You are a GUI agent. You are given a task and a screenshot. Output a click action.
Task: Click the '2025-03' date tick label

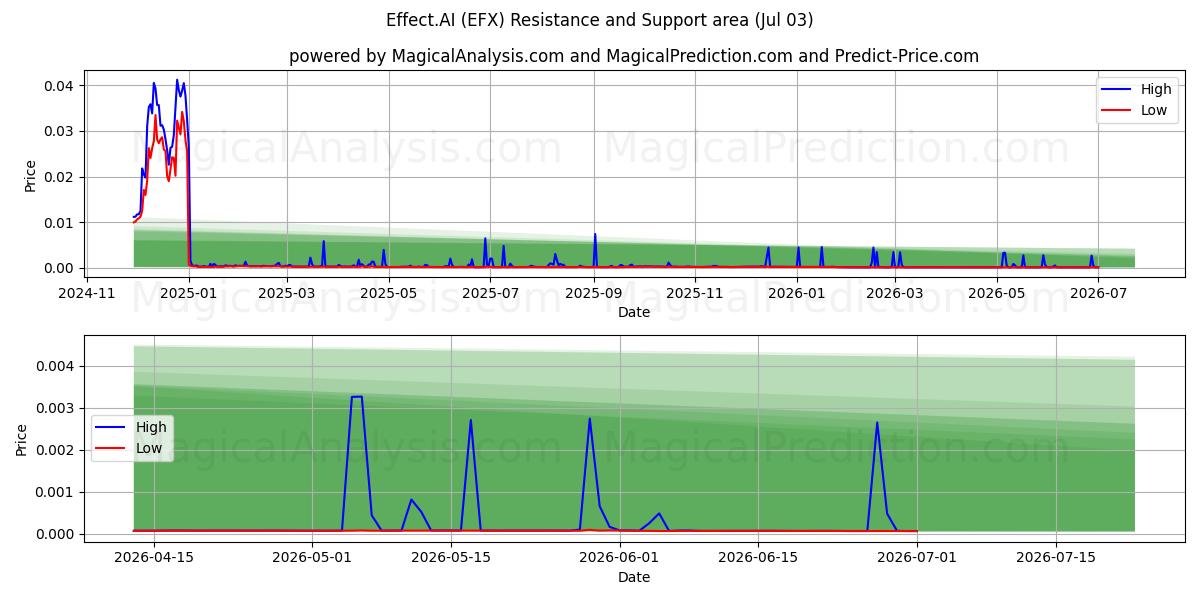click(x=287, y=293)
